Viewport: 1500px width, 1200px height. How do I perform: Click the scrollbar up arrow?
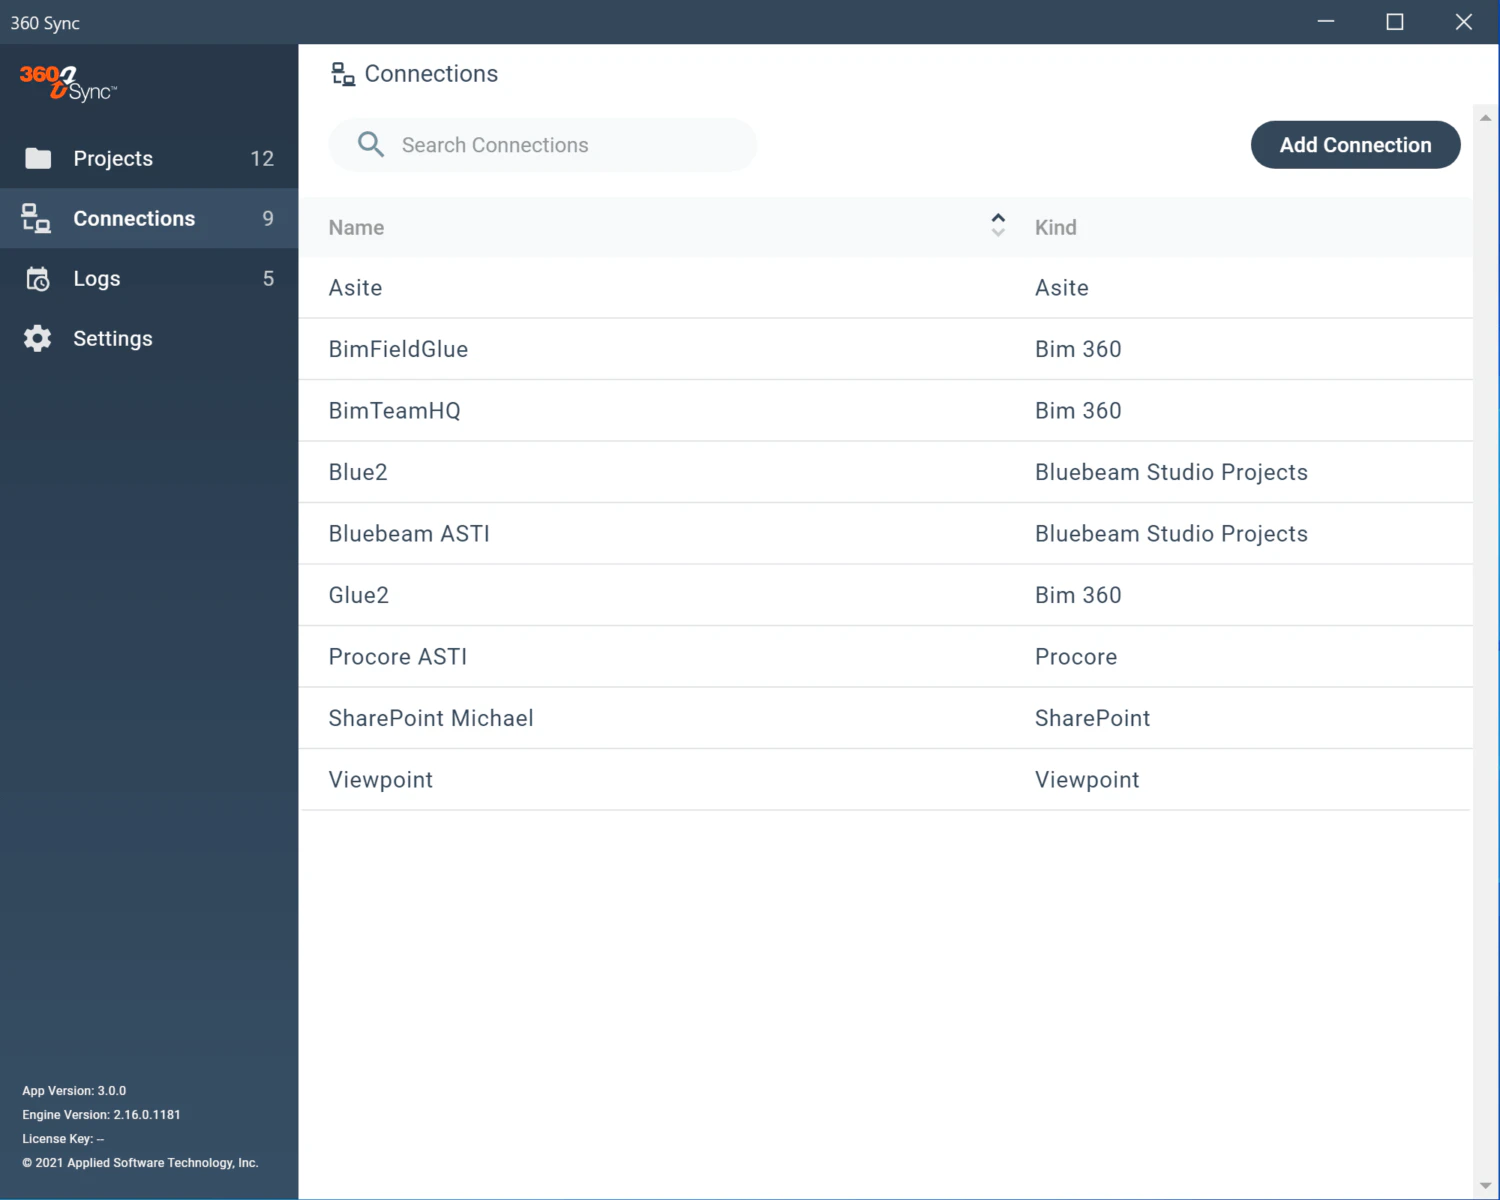(x=1486, y=118)
